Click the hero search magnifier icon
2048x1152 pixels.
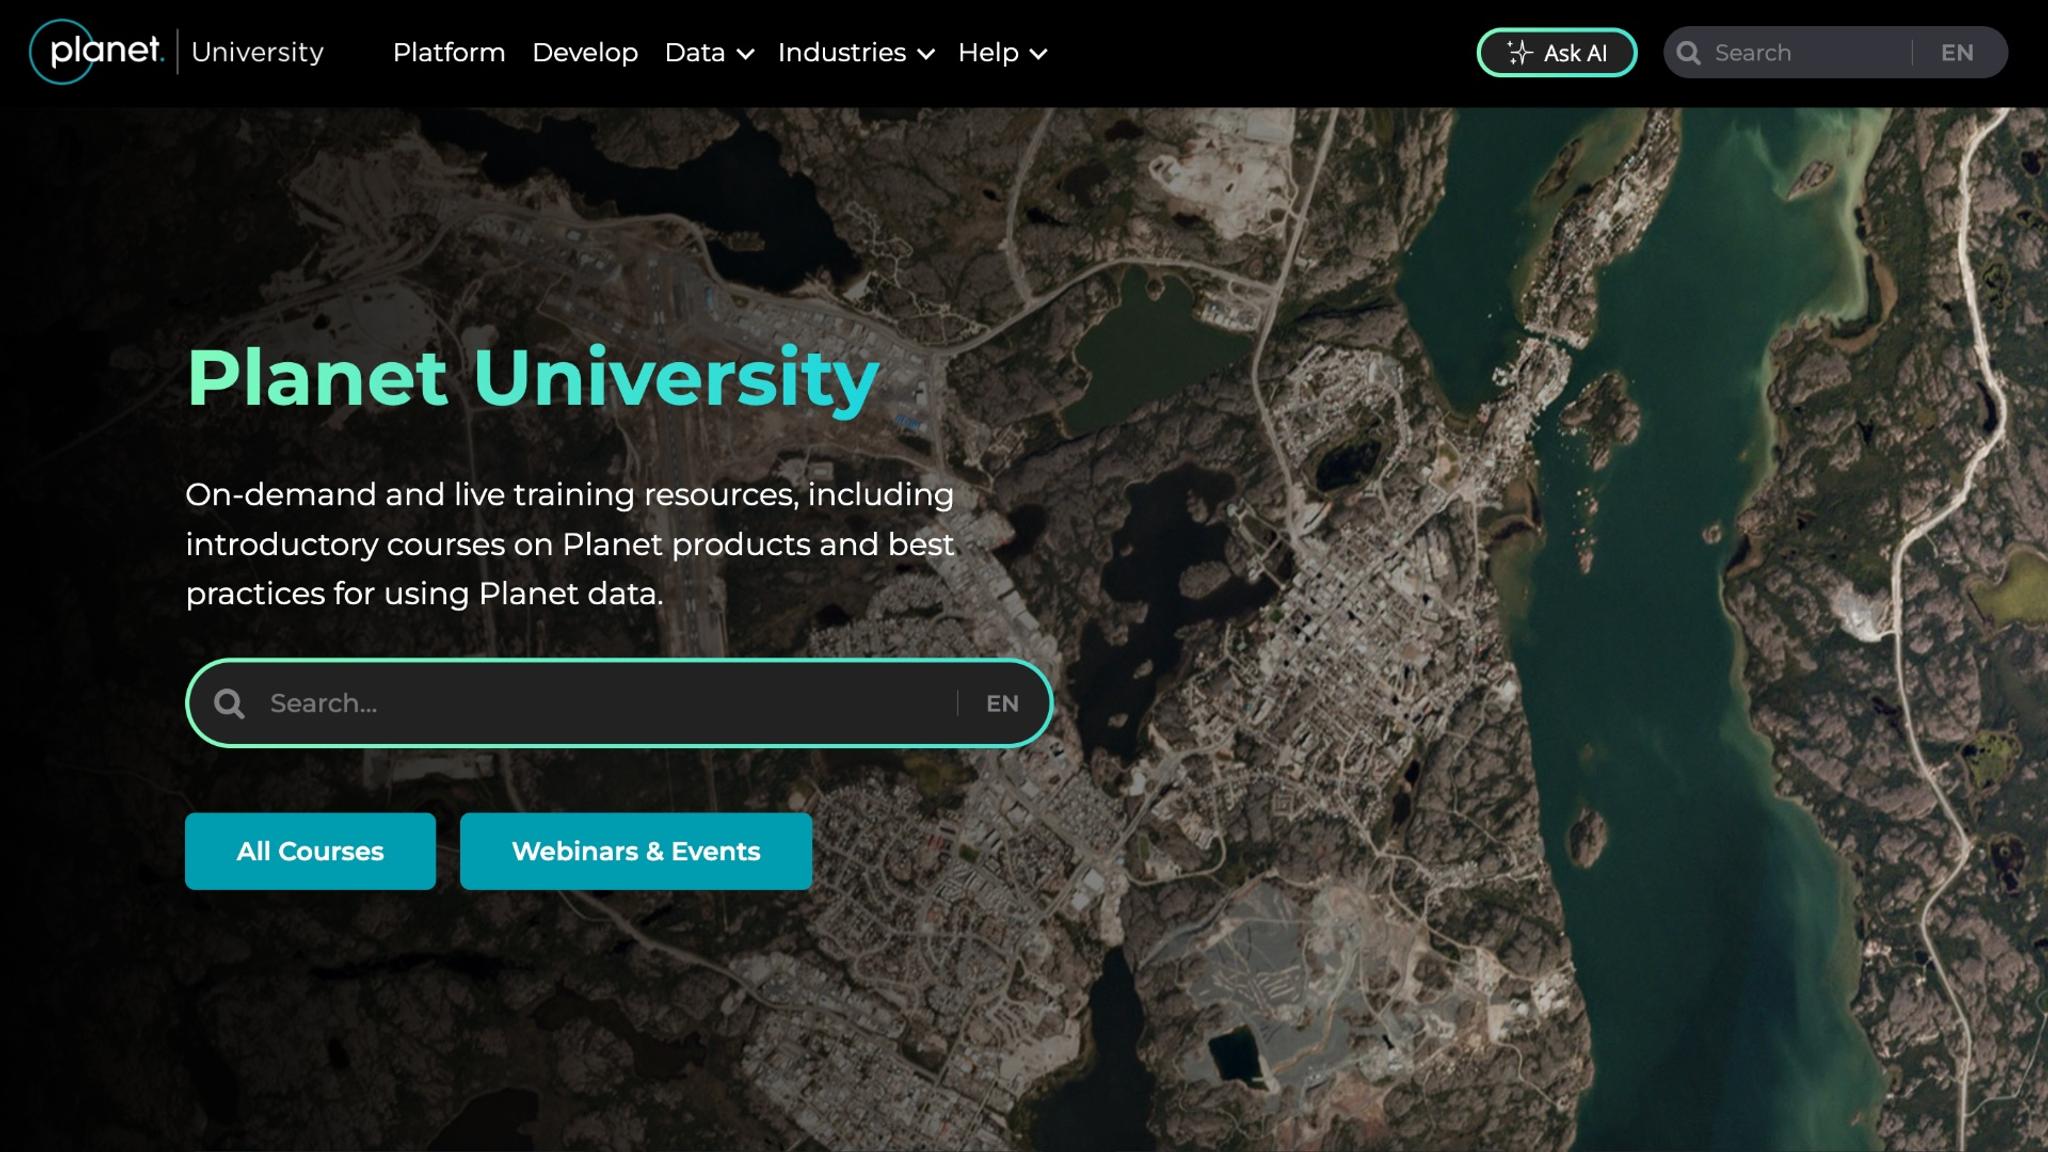[x=229, y=703]
